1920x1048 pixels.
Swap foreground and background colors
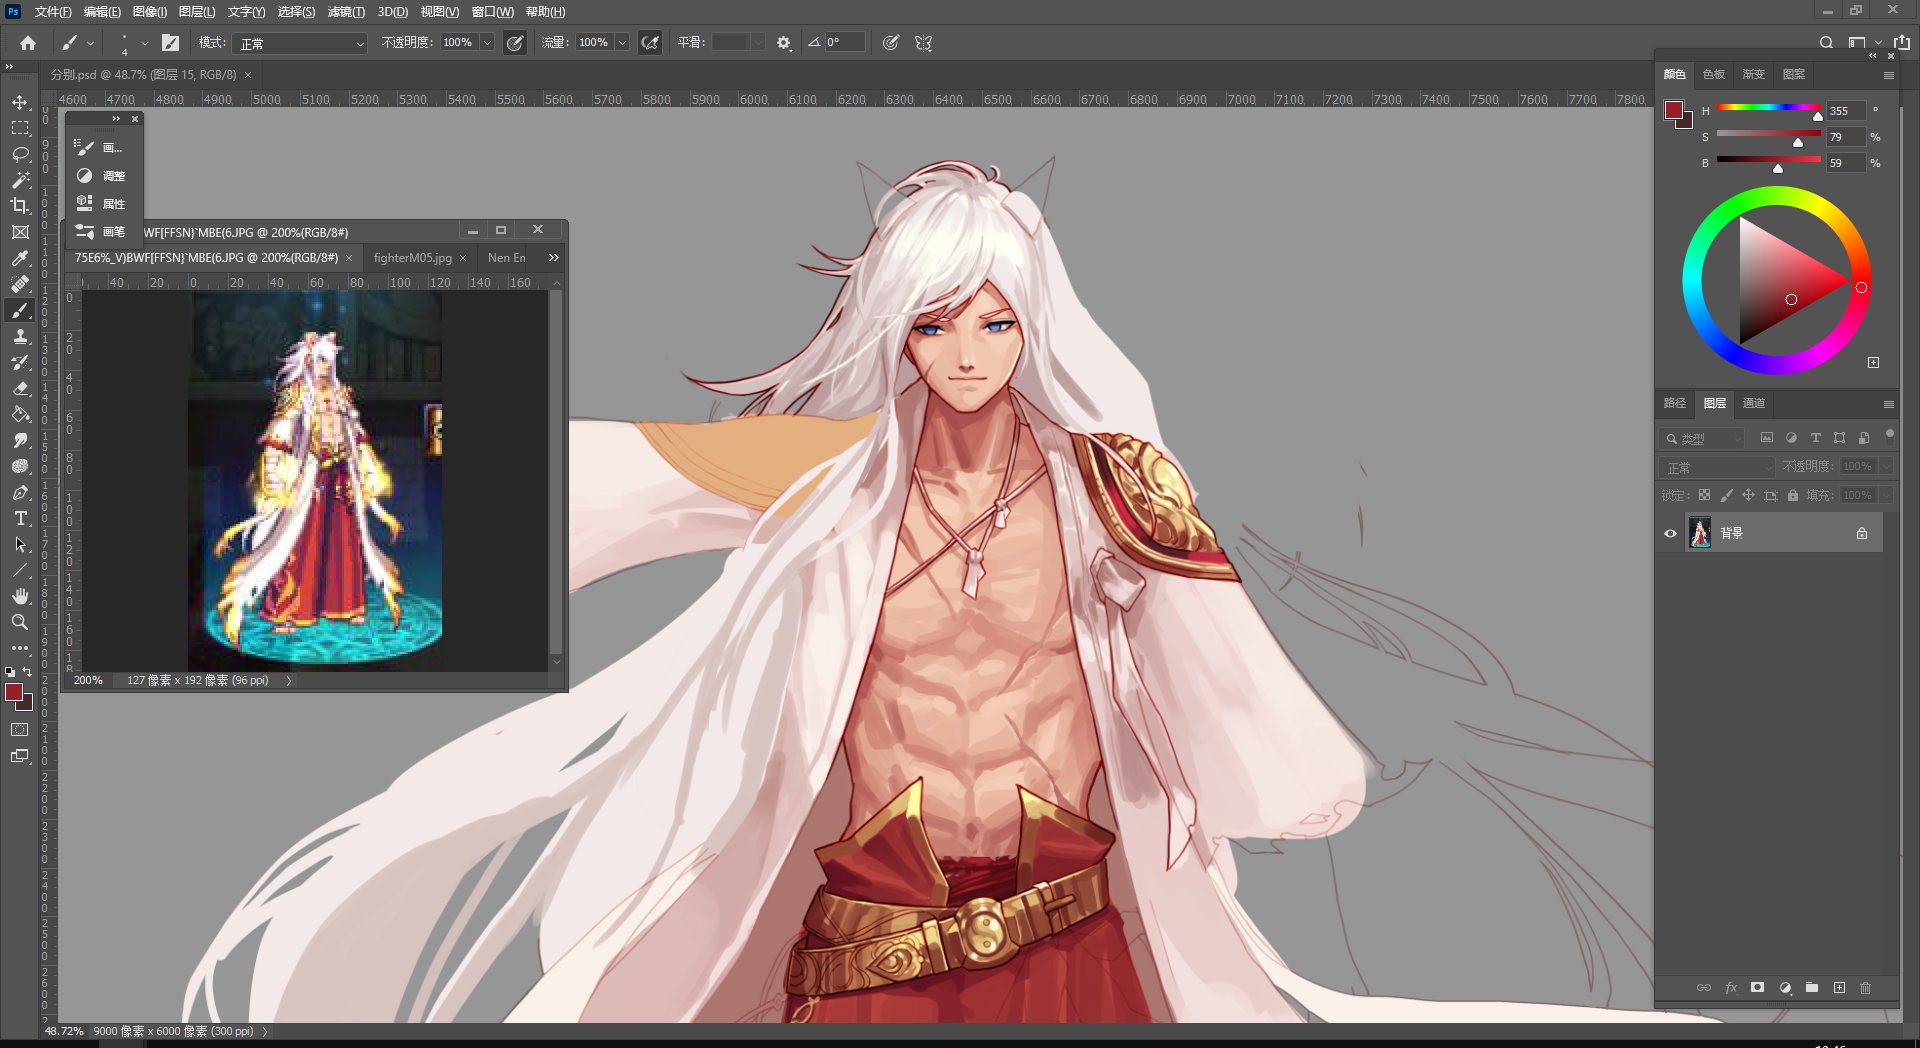(27, 672)
